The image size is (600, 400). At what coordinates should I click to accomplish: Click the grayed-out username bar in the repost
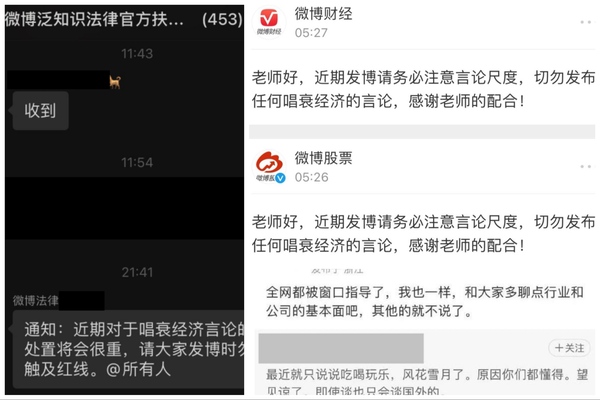341,348
